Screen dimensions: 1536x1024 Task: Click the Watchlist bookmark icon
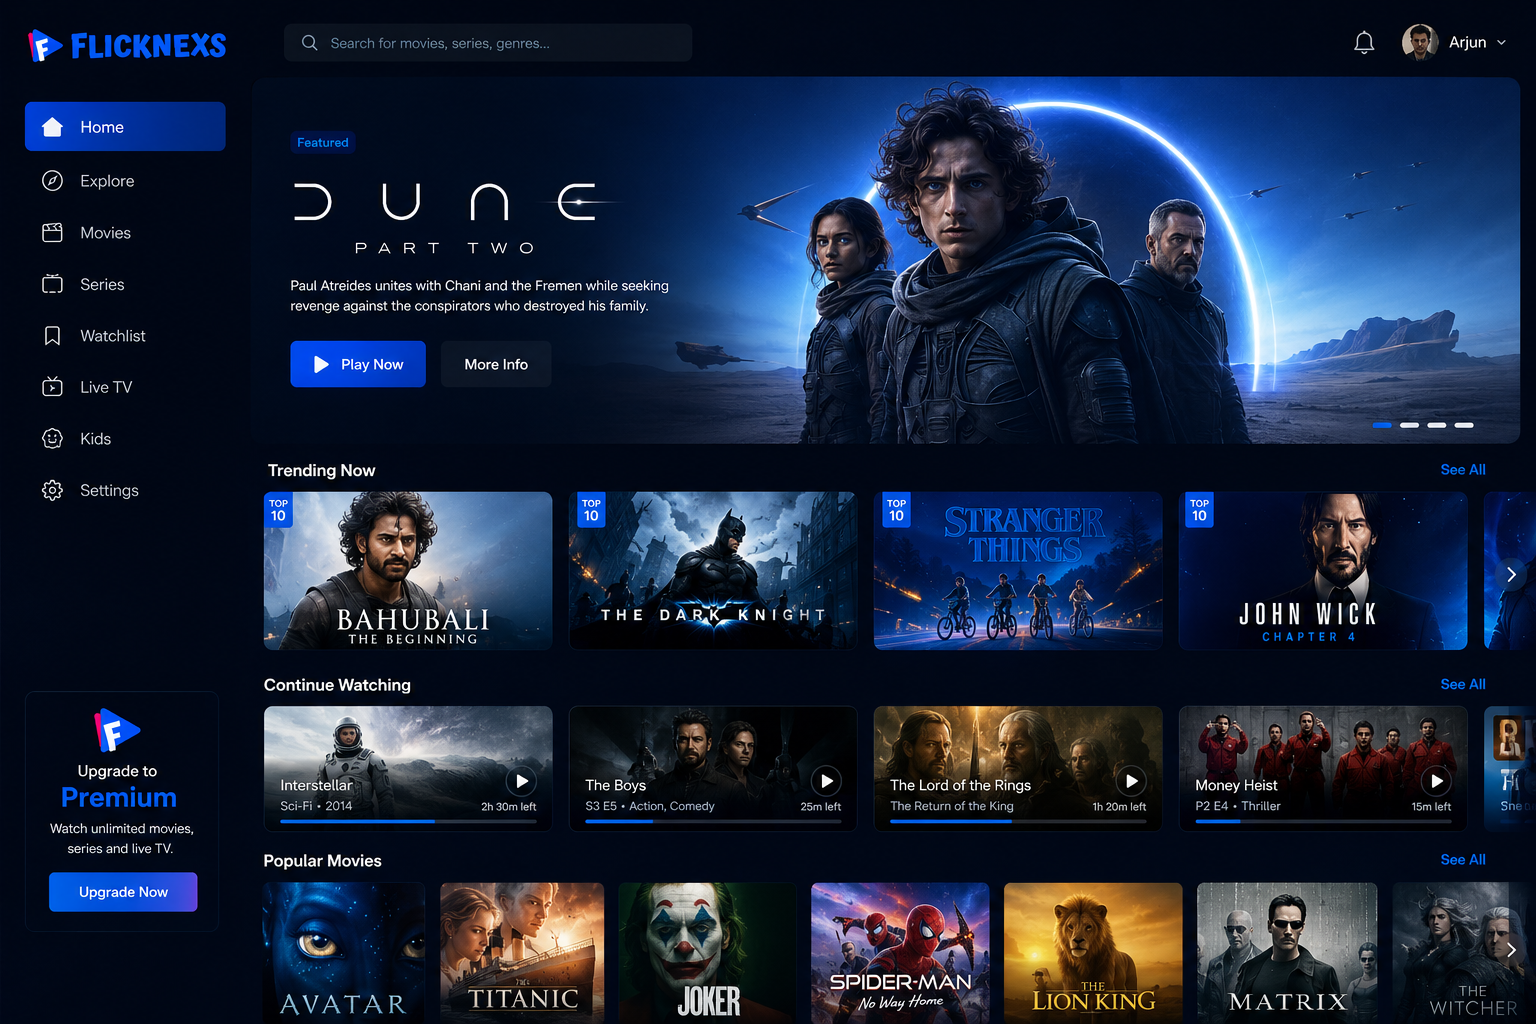[x=53, y=336]
